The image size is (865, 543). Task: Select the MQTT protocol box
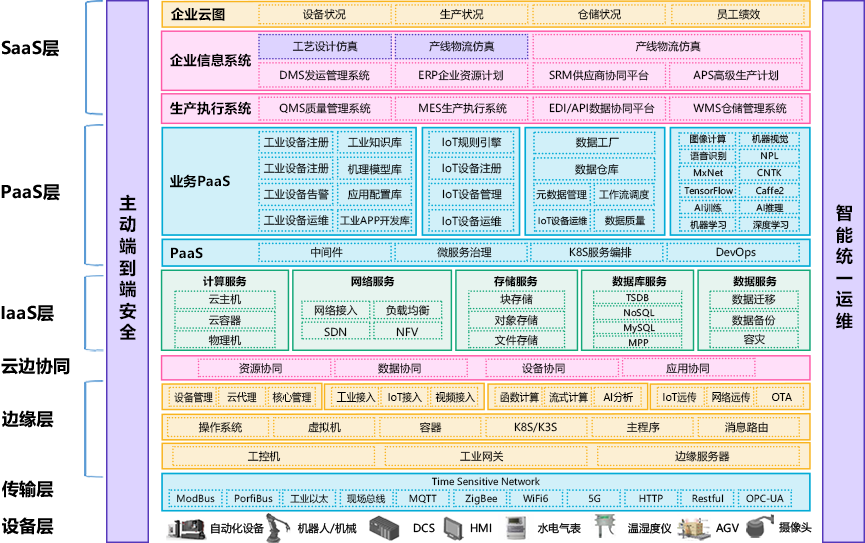coord(422,498)
